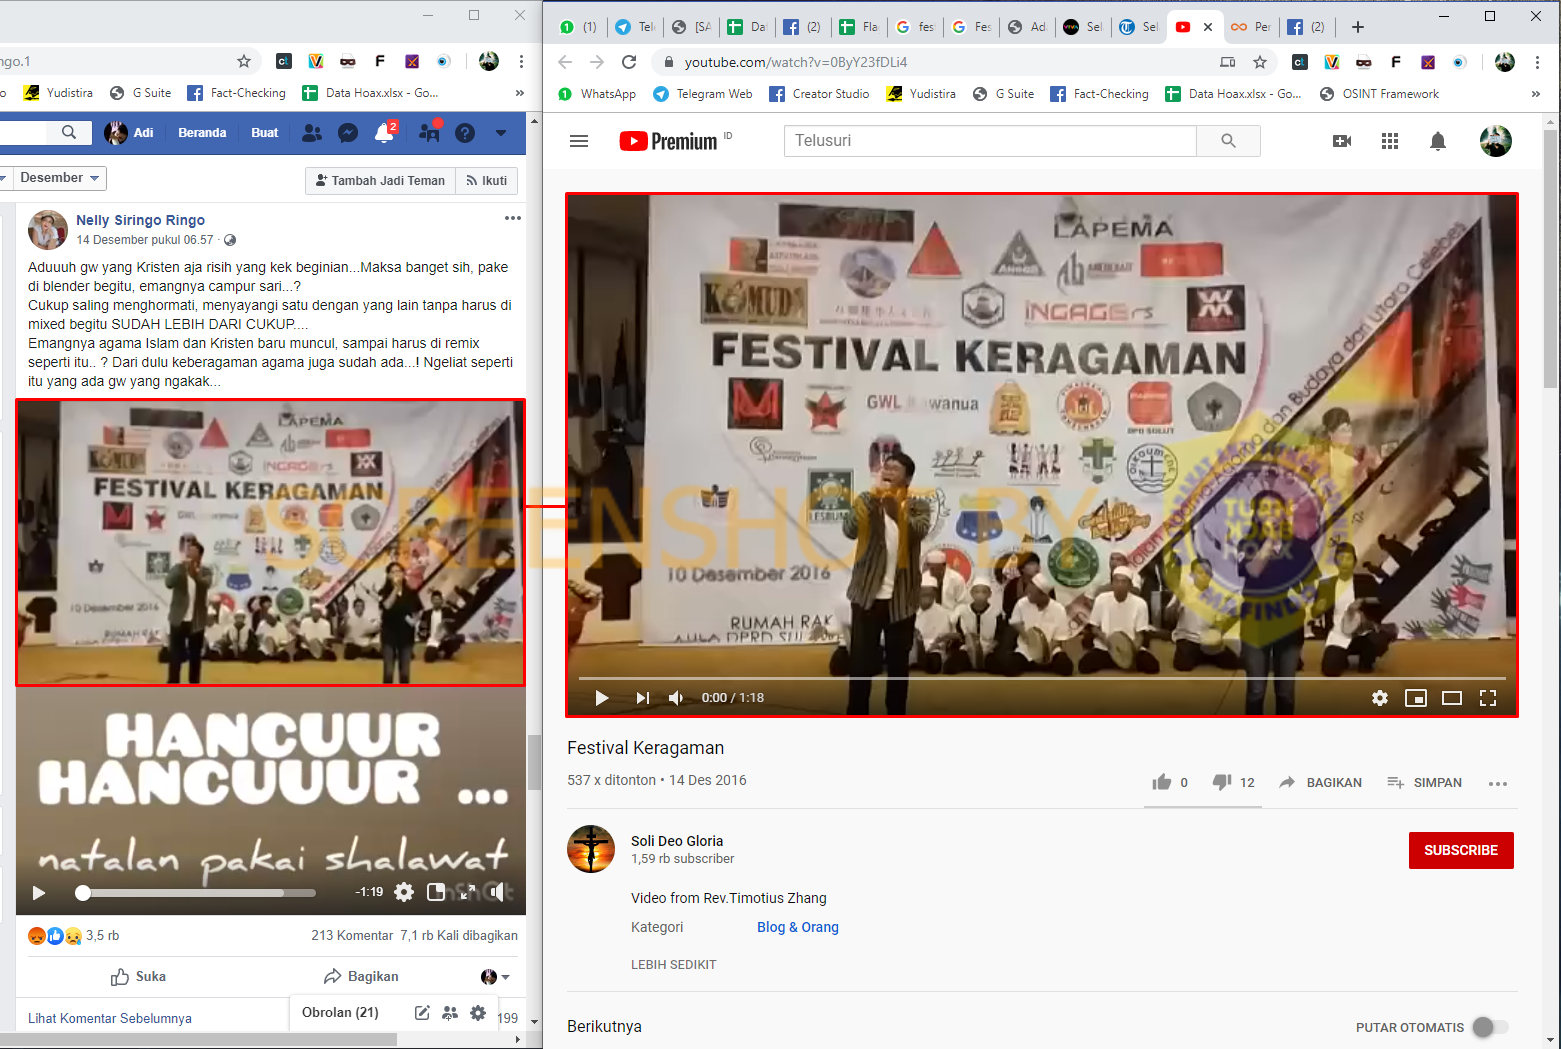The width and height of the screenshot is (1561, 1049).
Task: Toggle the Putar Otomatis autoplay switch
Action: 1489,1027
